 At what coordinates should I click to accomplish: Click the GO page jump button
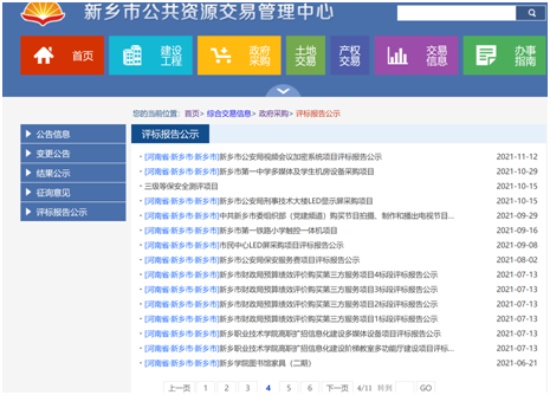pyautogui.click(x=426, y=388)
